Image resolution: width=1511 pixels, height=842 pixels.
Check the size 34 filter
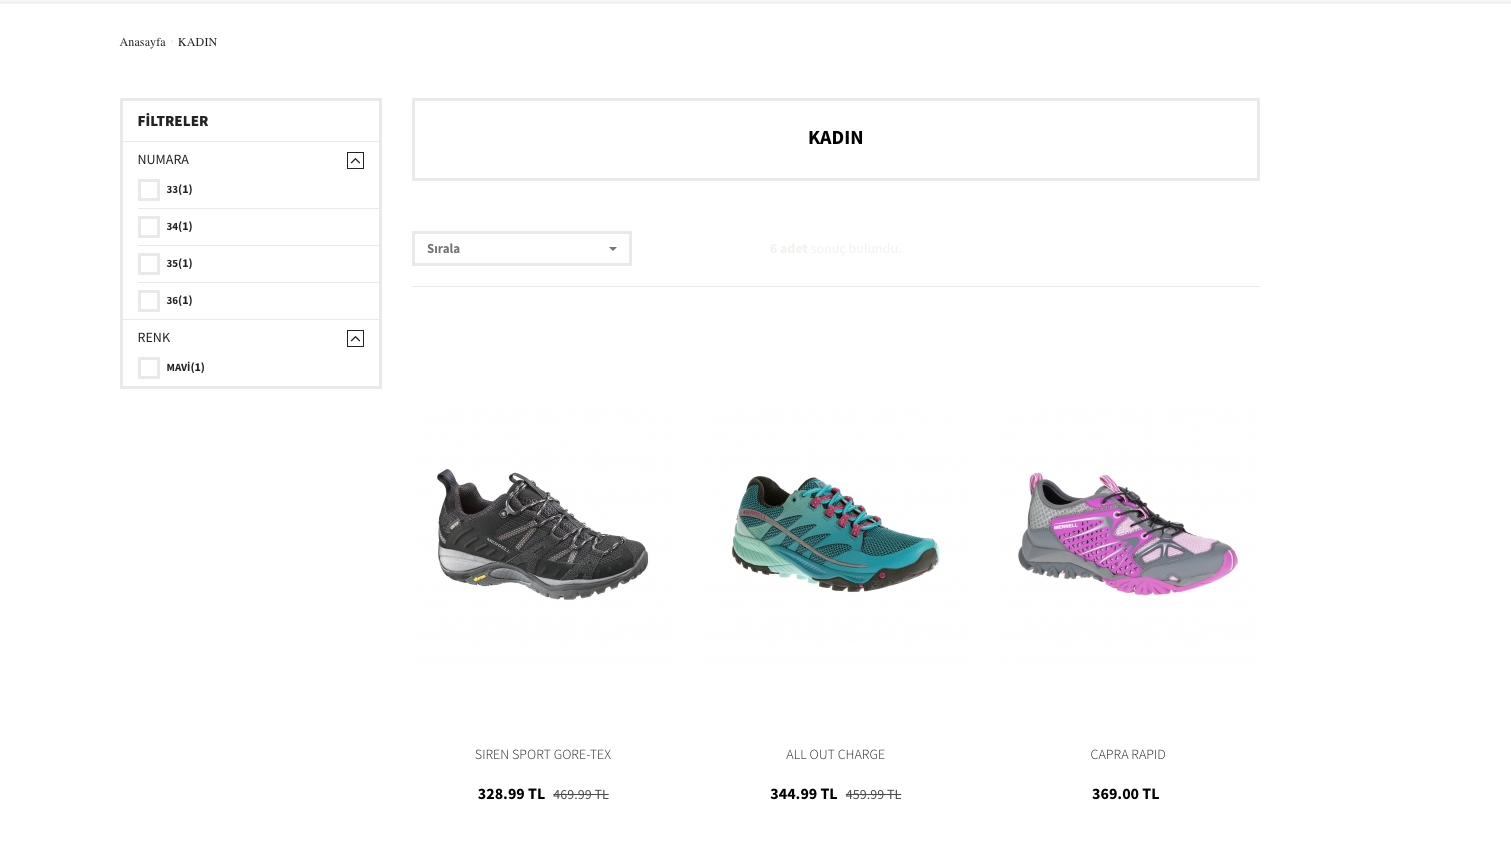(x=149, y=227)
